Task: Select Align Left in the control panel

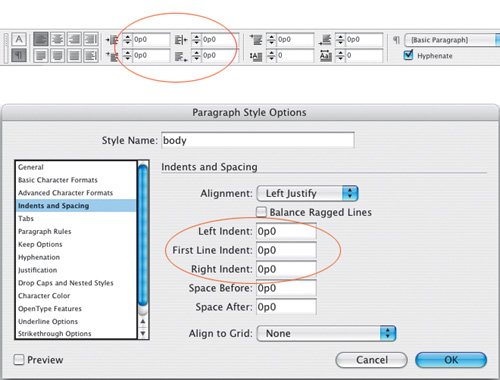Action: (x=41, y=39)
